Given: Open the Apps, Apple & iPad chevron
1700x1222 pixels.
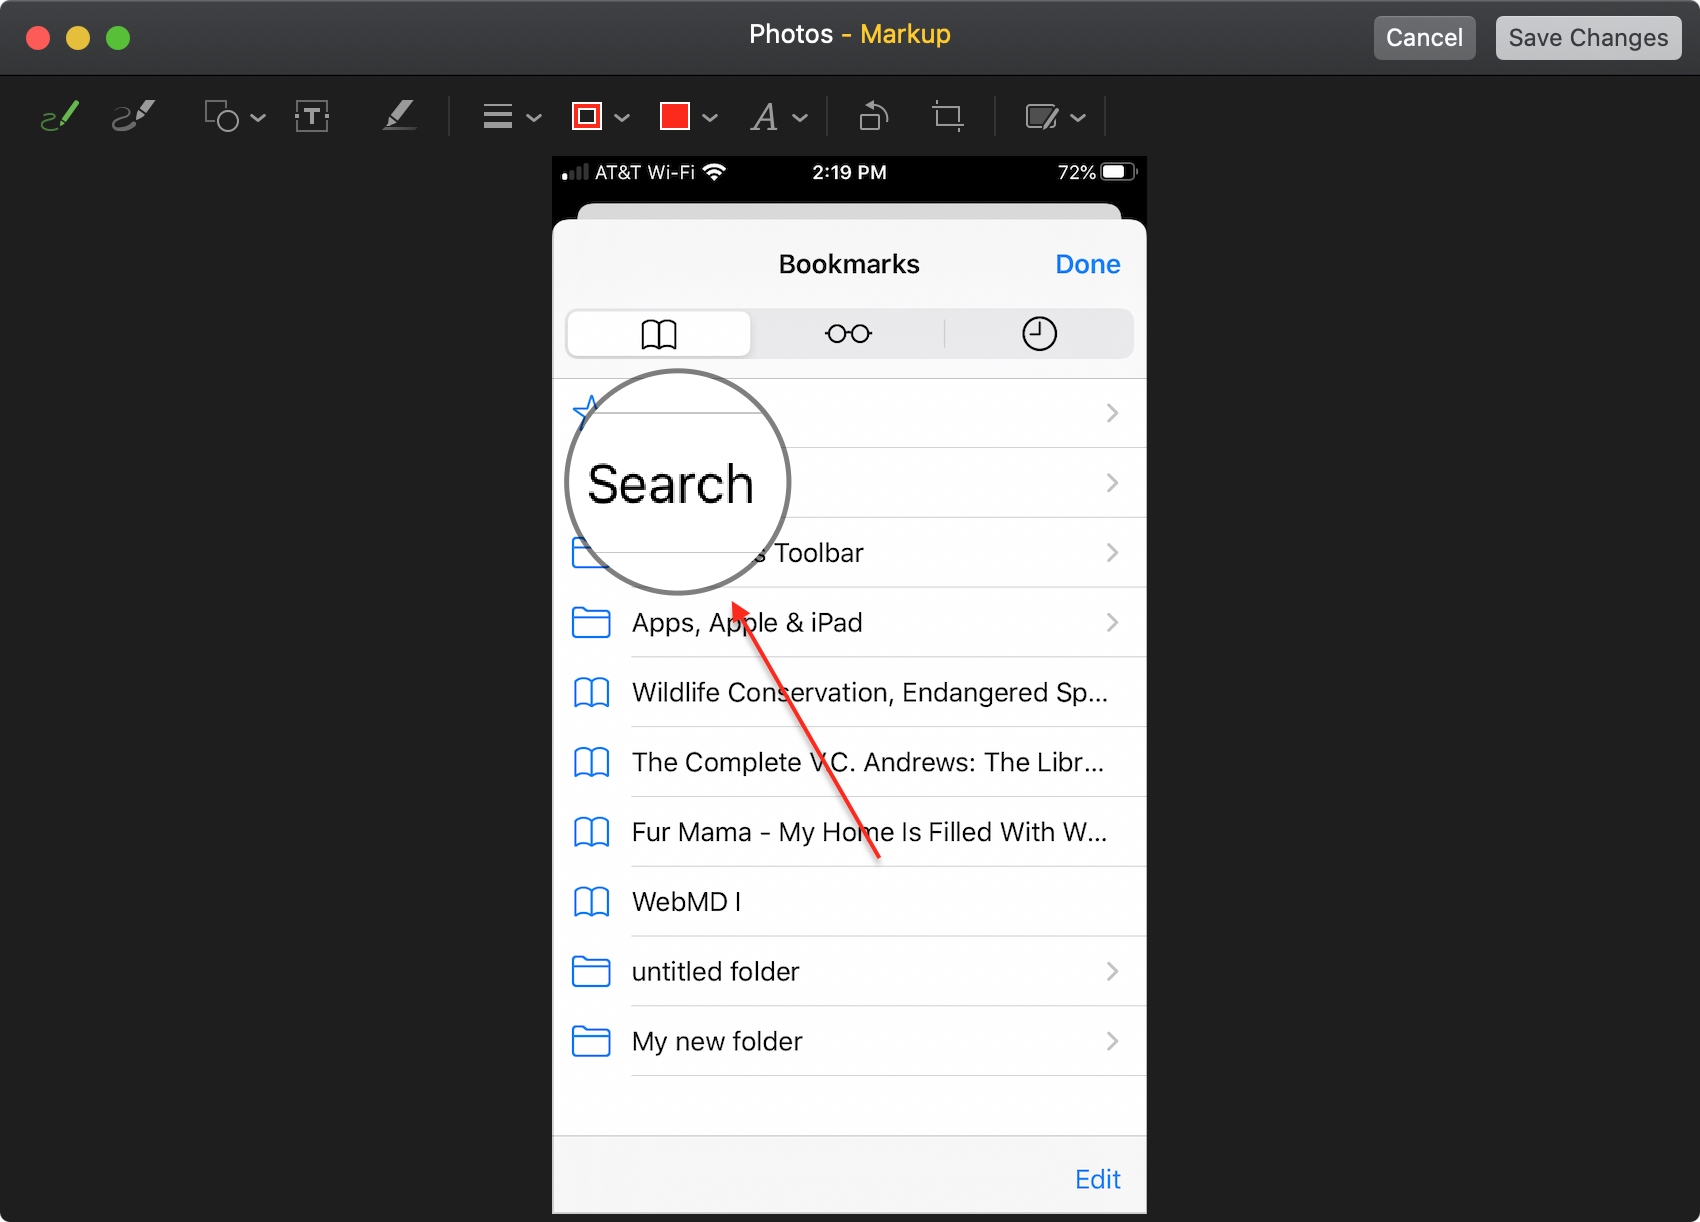Looking at the screenshot, I should (1112, 623).
